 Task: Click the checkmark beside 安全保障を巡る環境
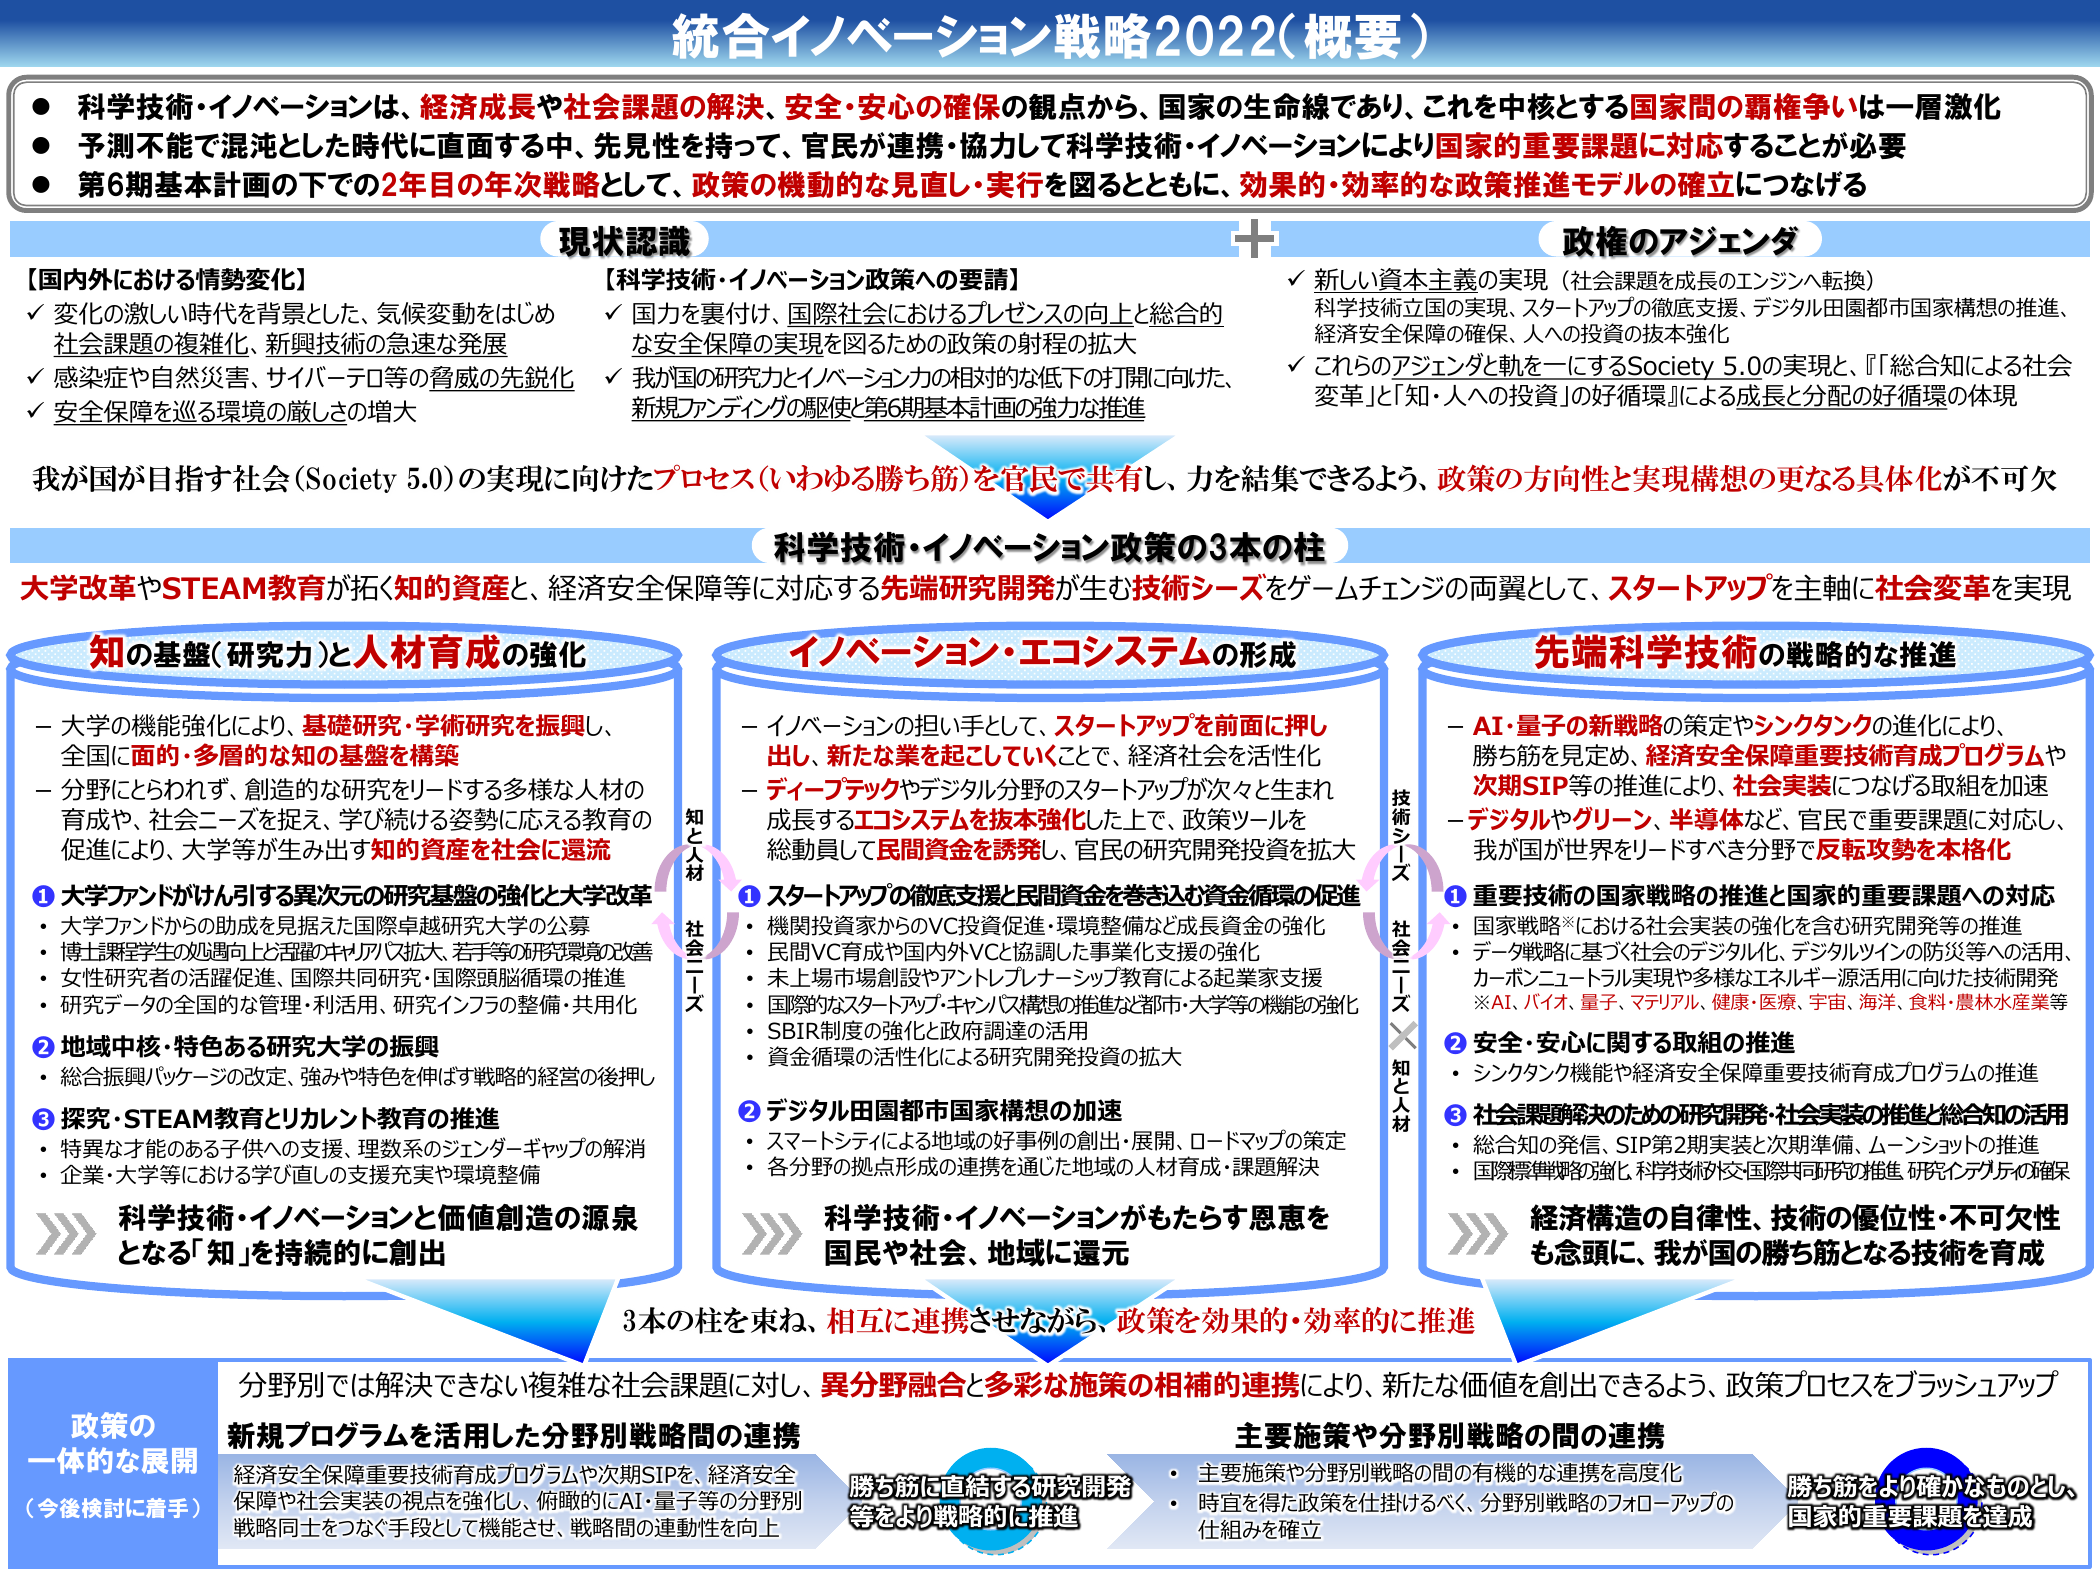click(x=36, y=412)
